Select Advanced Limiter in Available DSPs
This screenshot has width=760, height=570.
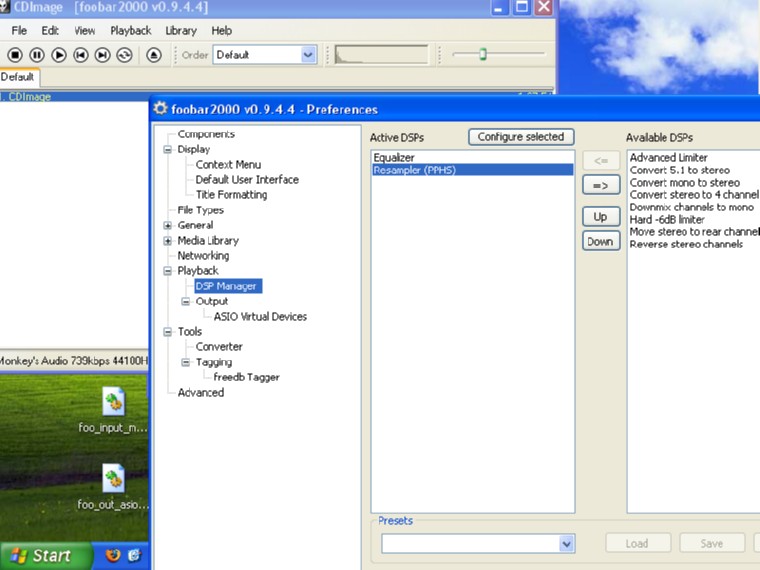668,158
